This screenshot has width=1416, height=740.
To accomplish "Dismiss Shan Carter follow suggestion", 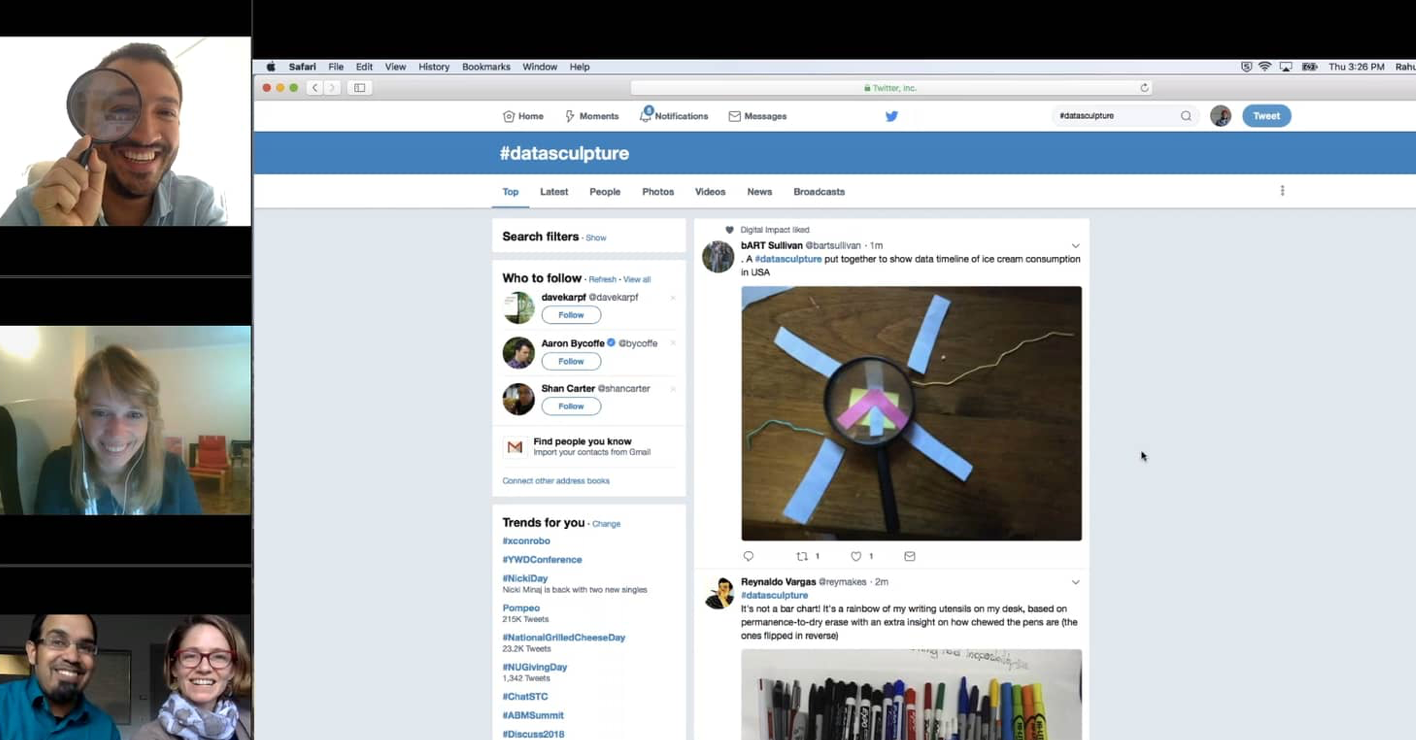I will pyautogui.click(x=673, y=388).
